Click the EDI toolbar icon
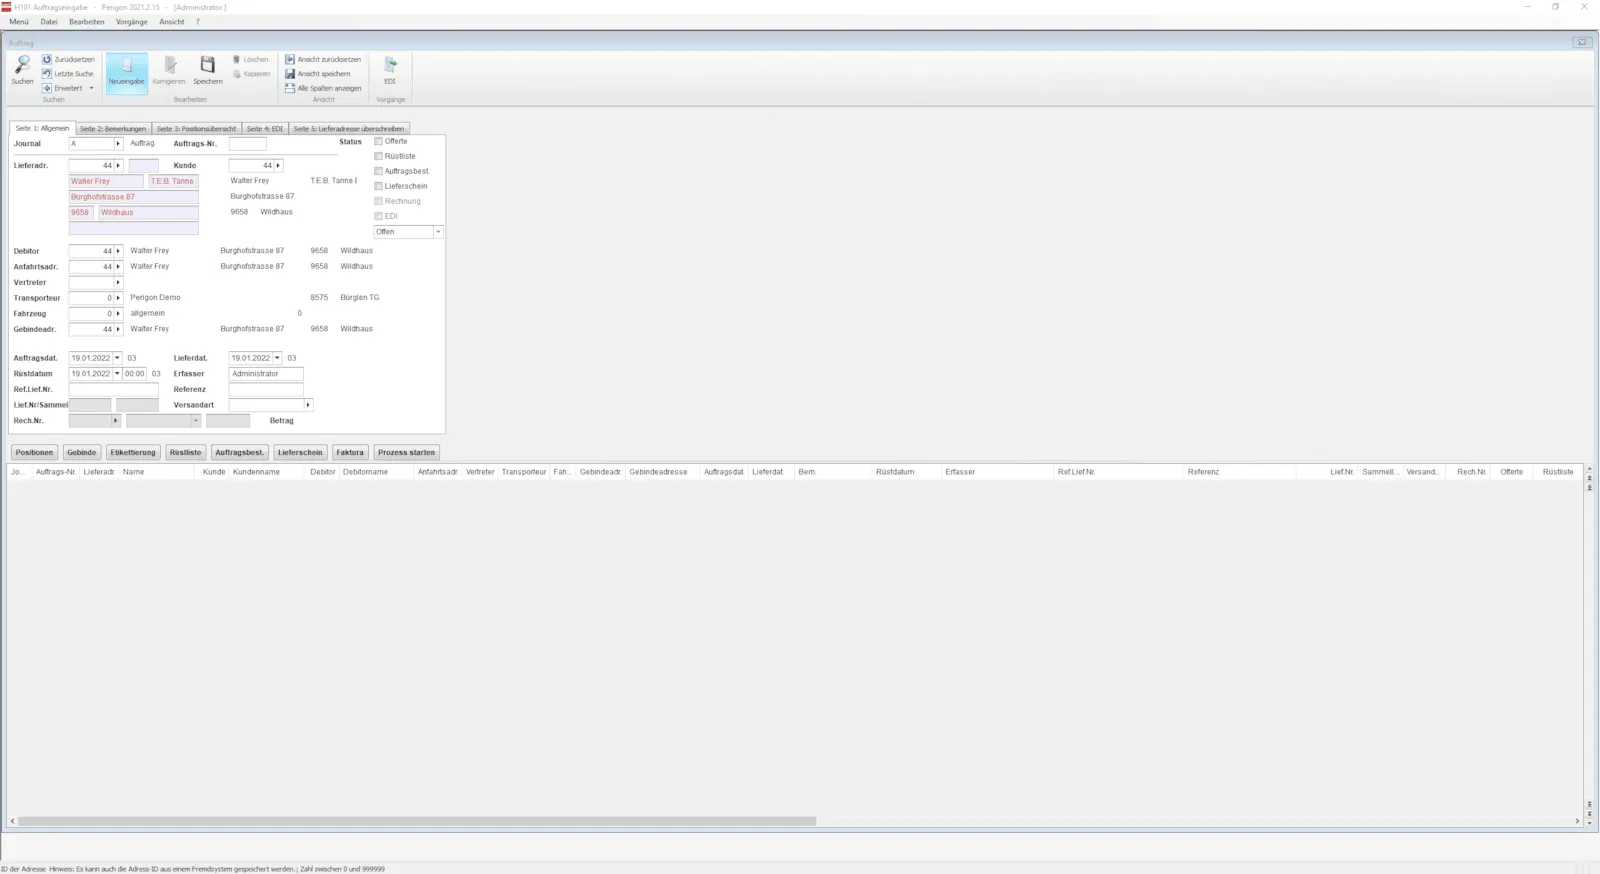This screenshot has width=1600, height=874. (x=390, y=66)
